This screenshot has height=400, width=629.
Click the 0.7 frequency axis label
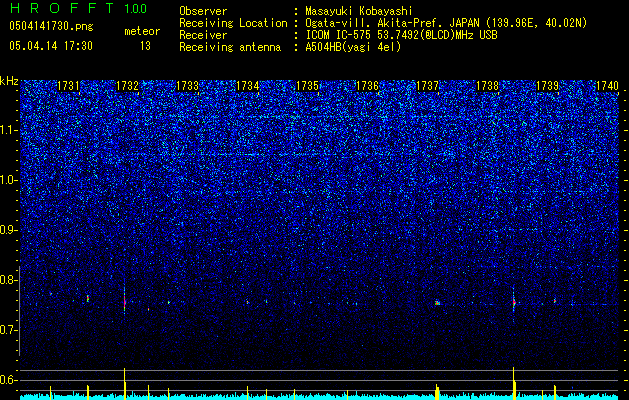[x=8, y=330]
